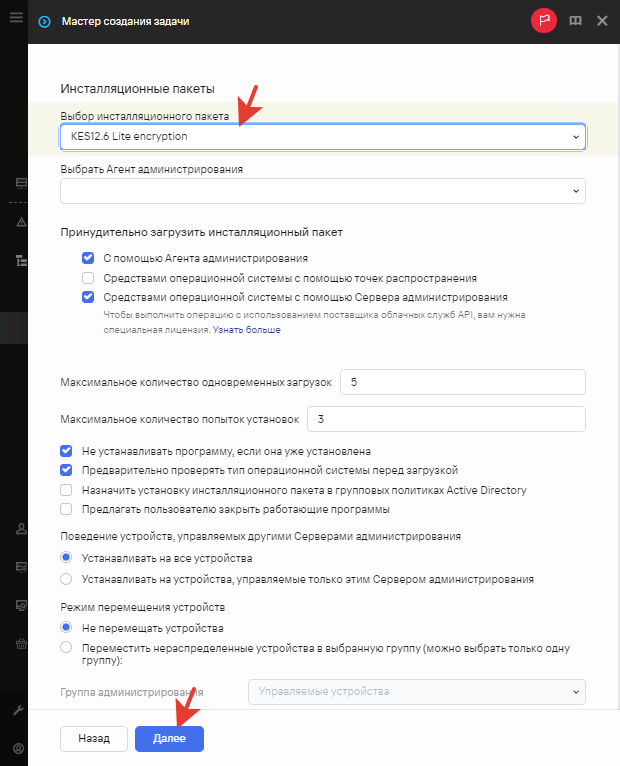Viewport: 620px width, 766px height.
Task: Open the hamburger main menu icon
Action: [16, 17]
